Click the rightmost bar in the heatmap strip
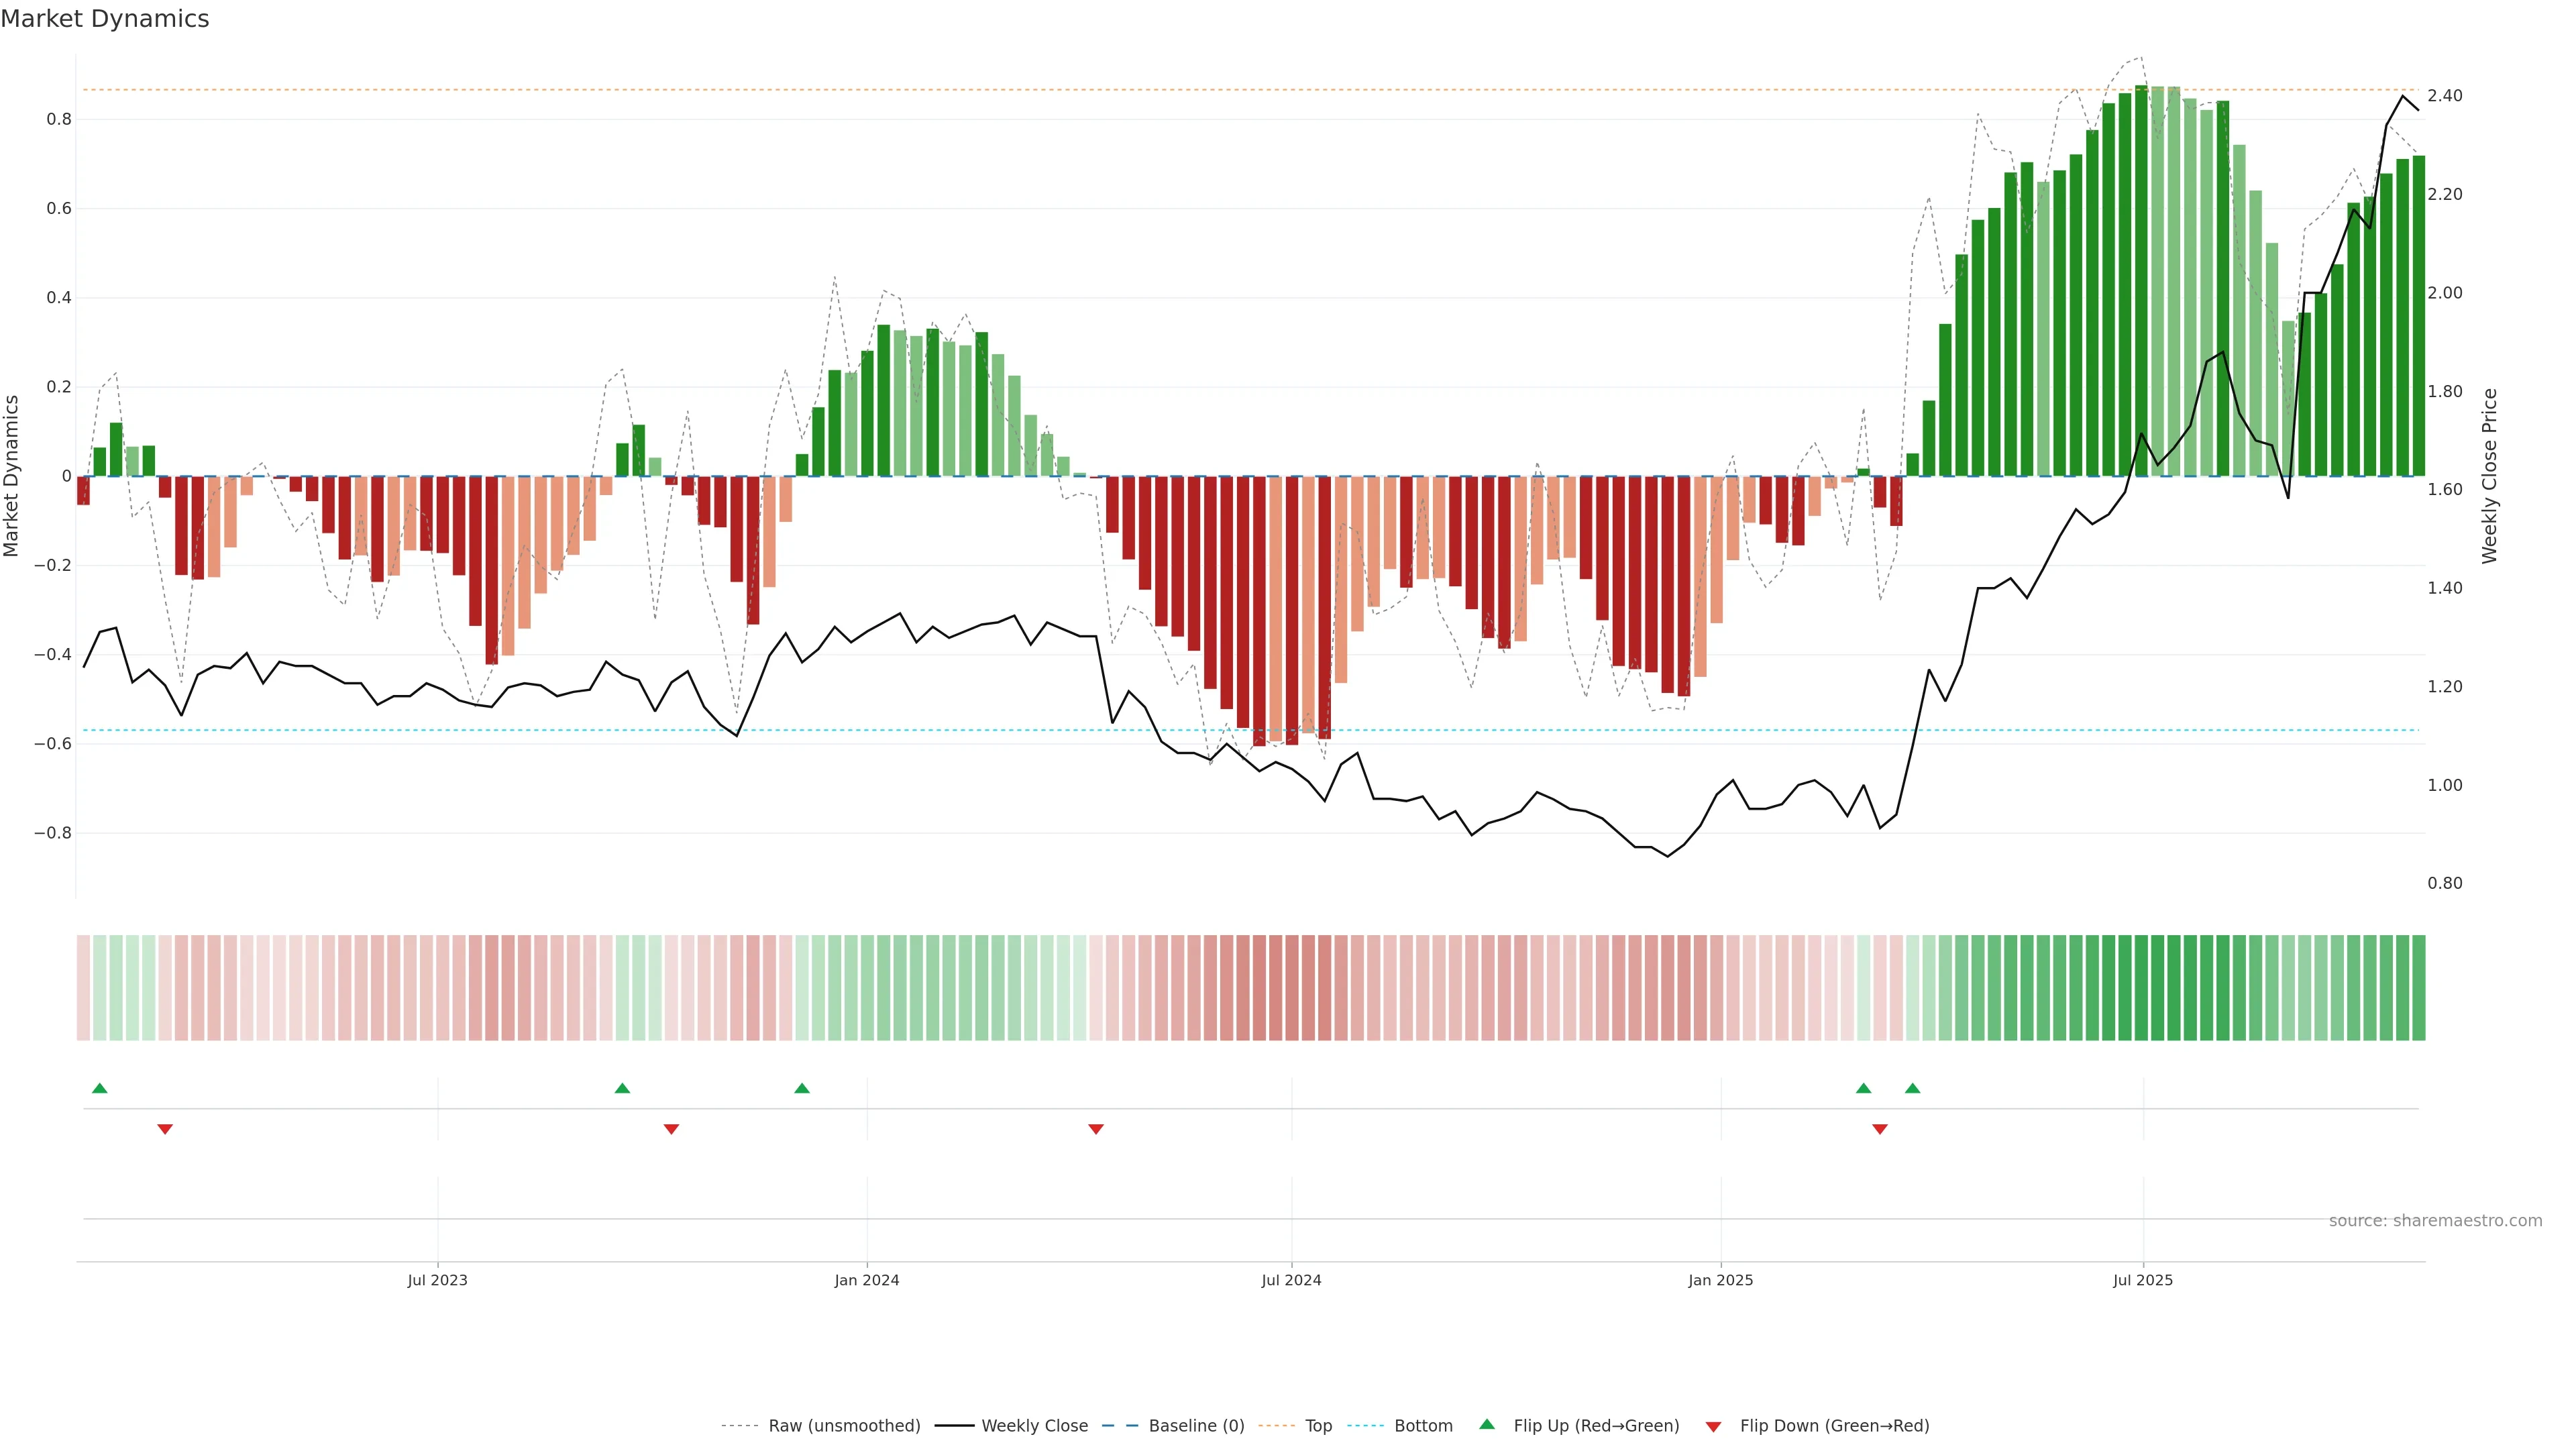 point(2418,988)
